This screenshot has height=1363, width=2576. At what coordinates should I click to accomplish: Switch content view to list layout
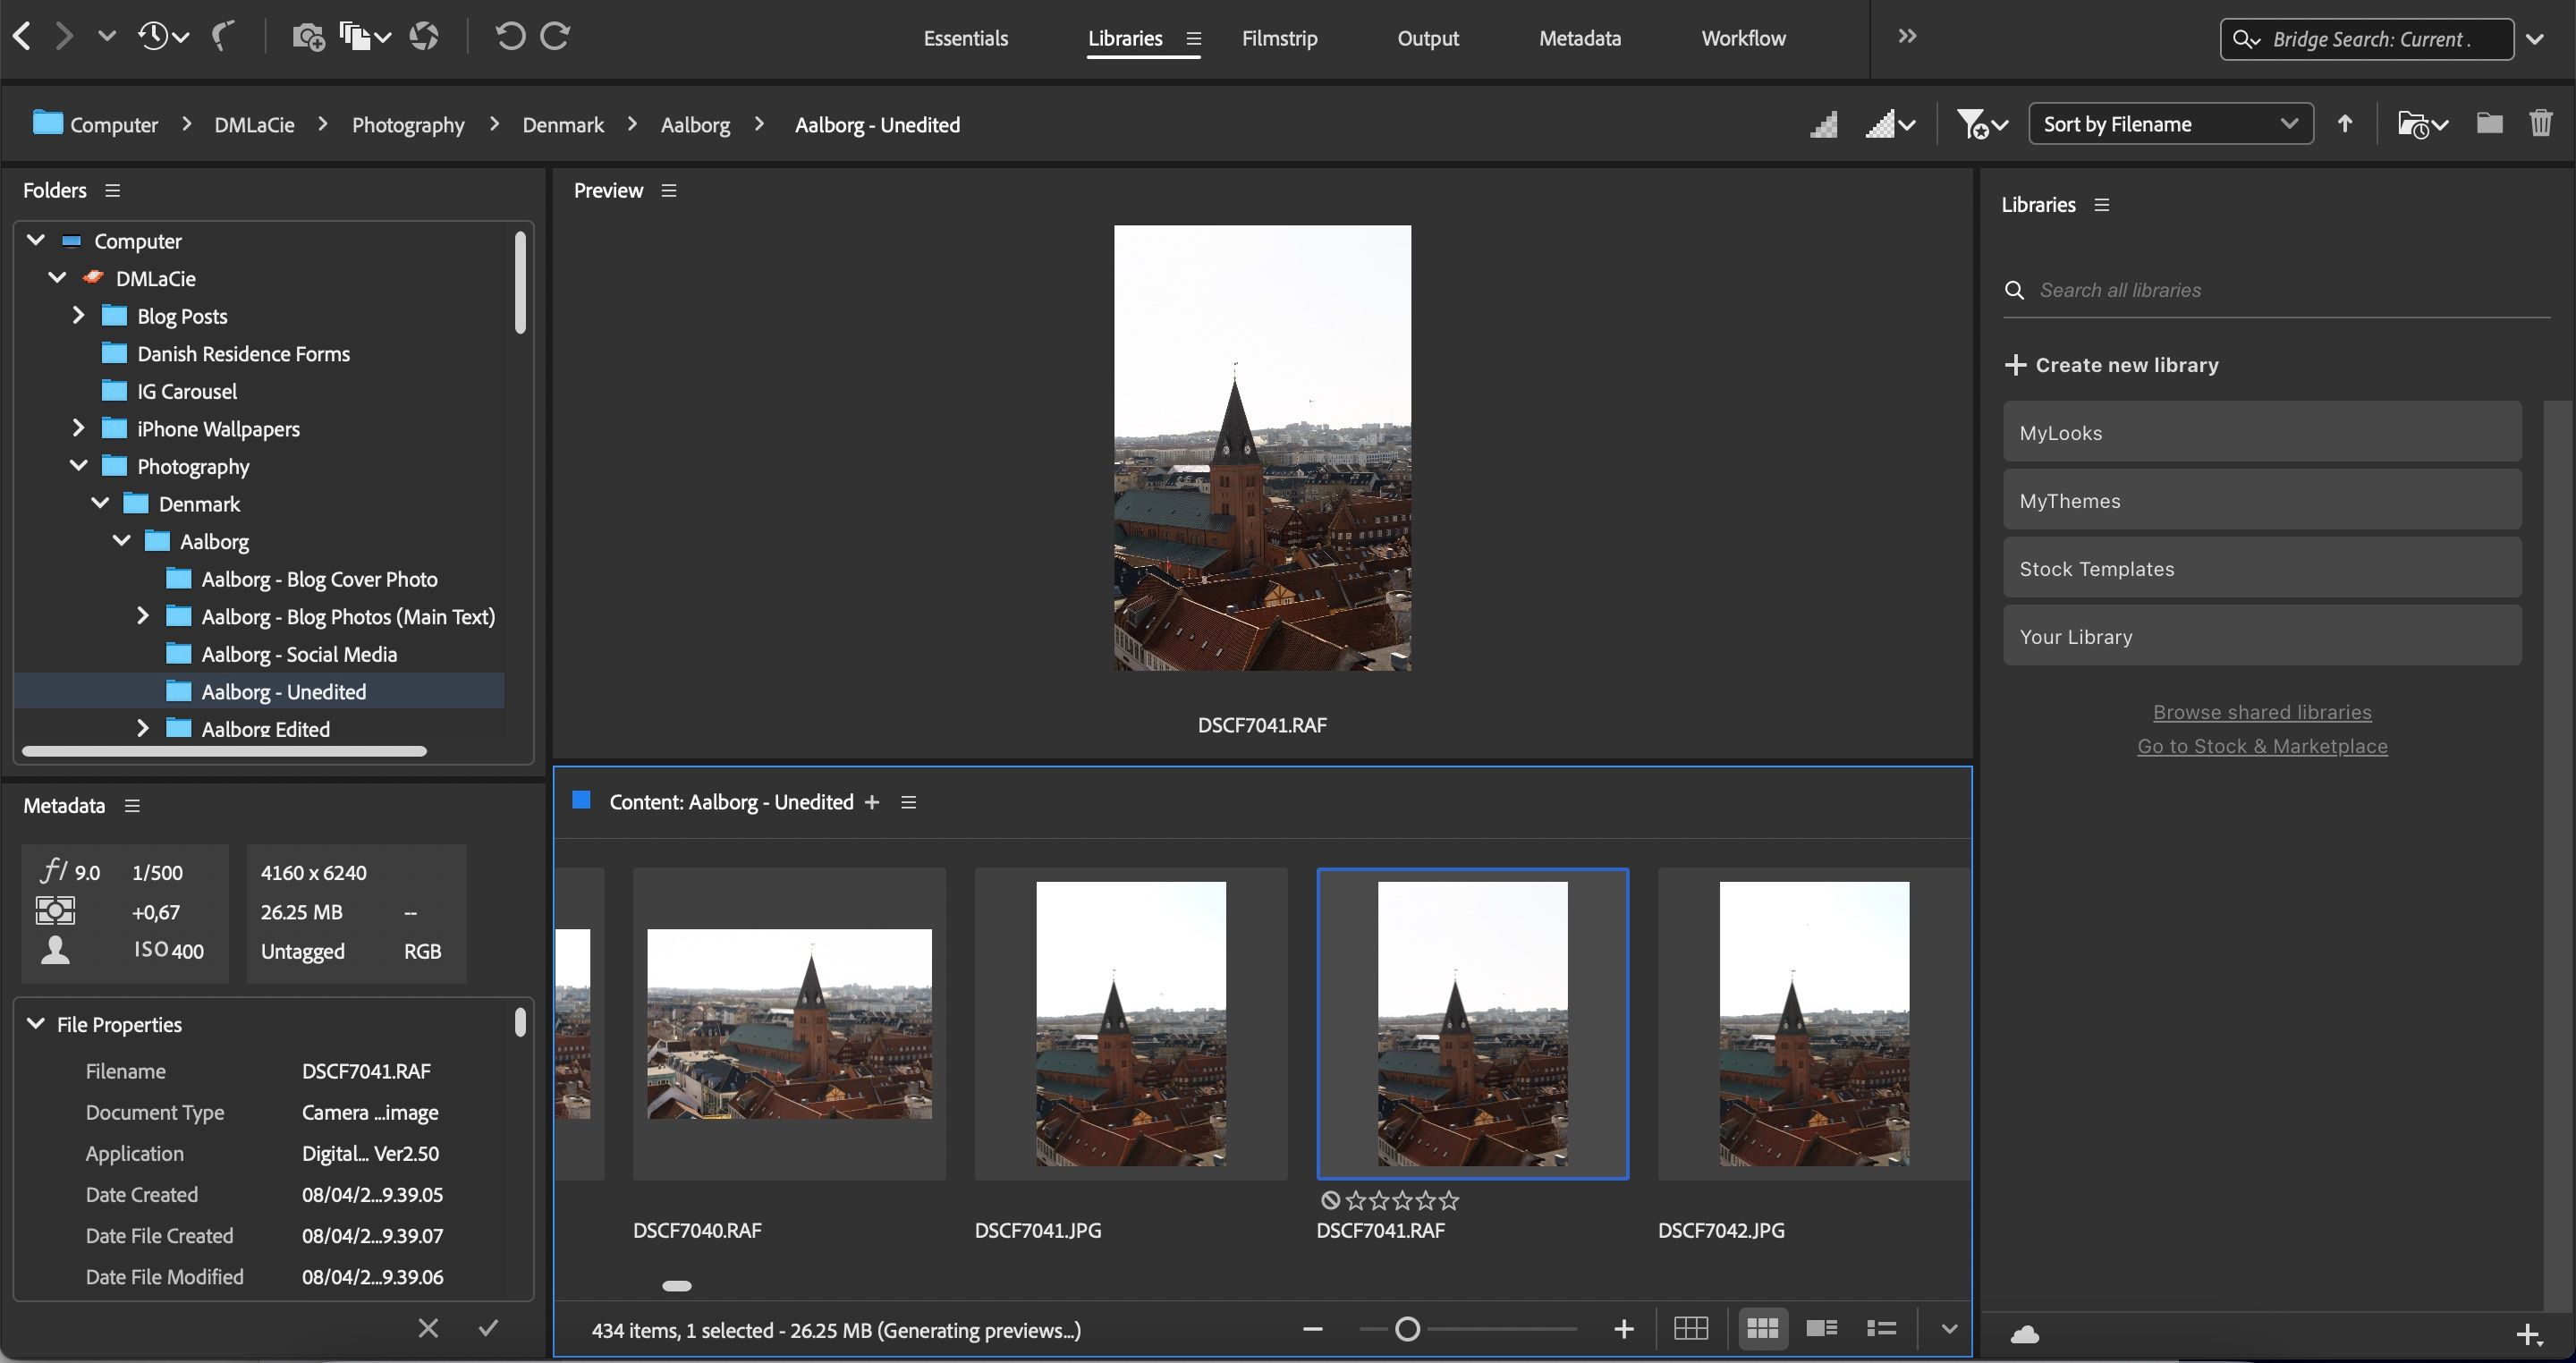[x=1880, y=1328]
